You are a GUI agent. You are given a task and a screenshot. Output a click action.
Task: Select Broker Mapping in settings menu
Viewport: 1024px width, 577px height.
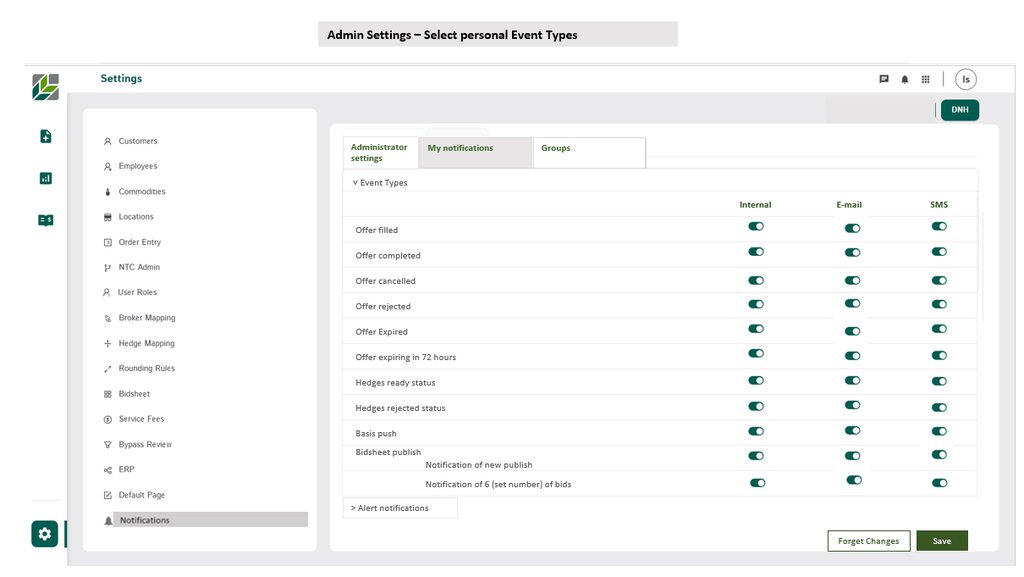(146, 318)
